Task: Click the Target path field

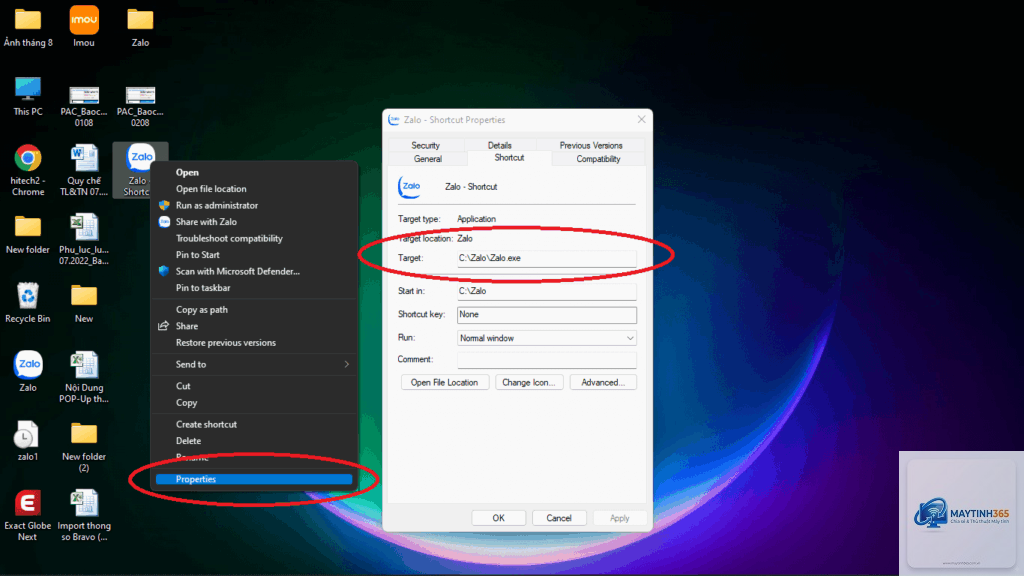Action: click(x=547, y=258)
